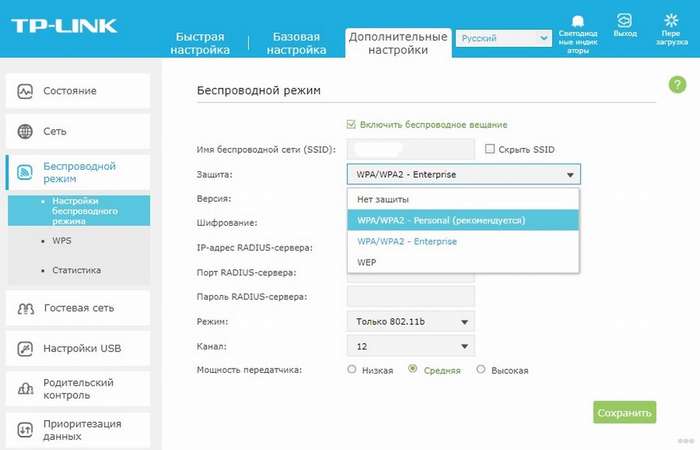Expand the Режим 802.11b dropdown
The width and height of the screenshot is (700, 450).
click(x=410, y=321)
